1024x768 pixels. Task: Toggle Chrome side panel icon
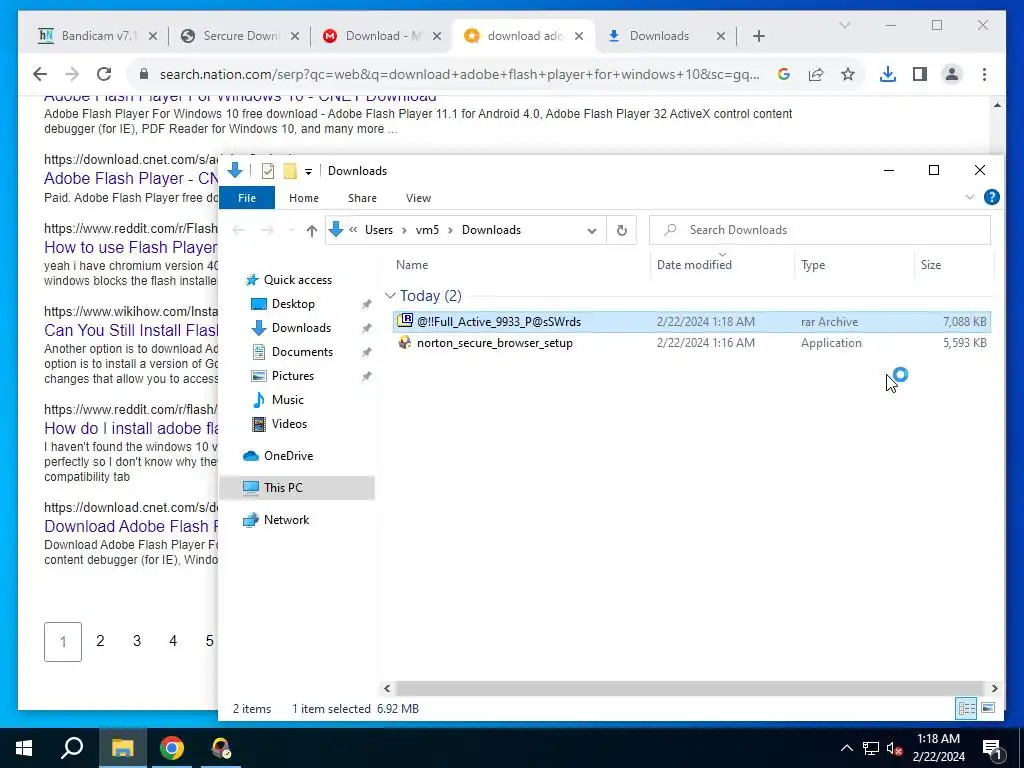click(920, 74)
